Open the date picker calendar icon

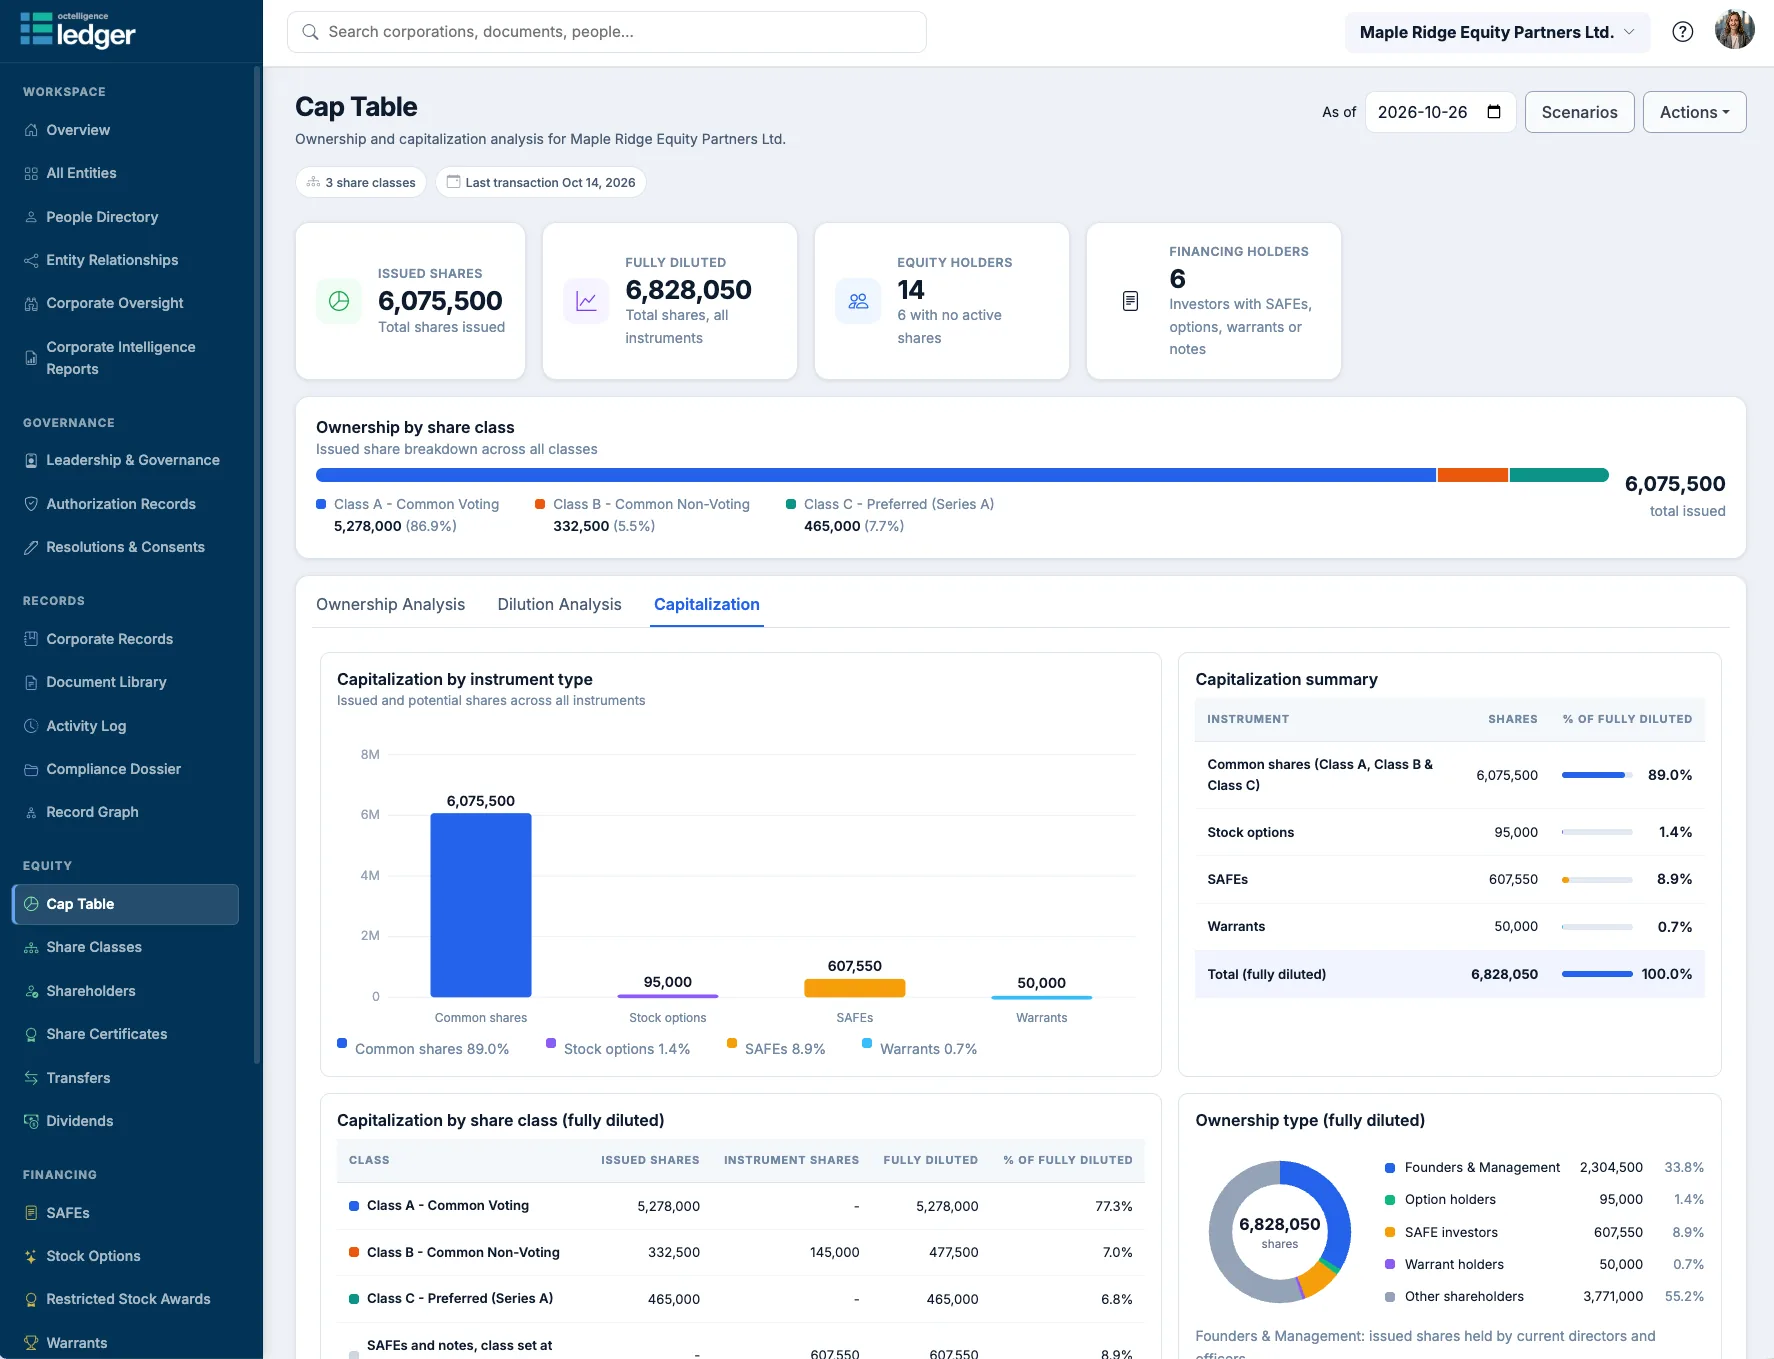(1494, 112)
